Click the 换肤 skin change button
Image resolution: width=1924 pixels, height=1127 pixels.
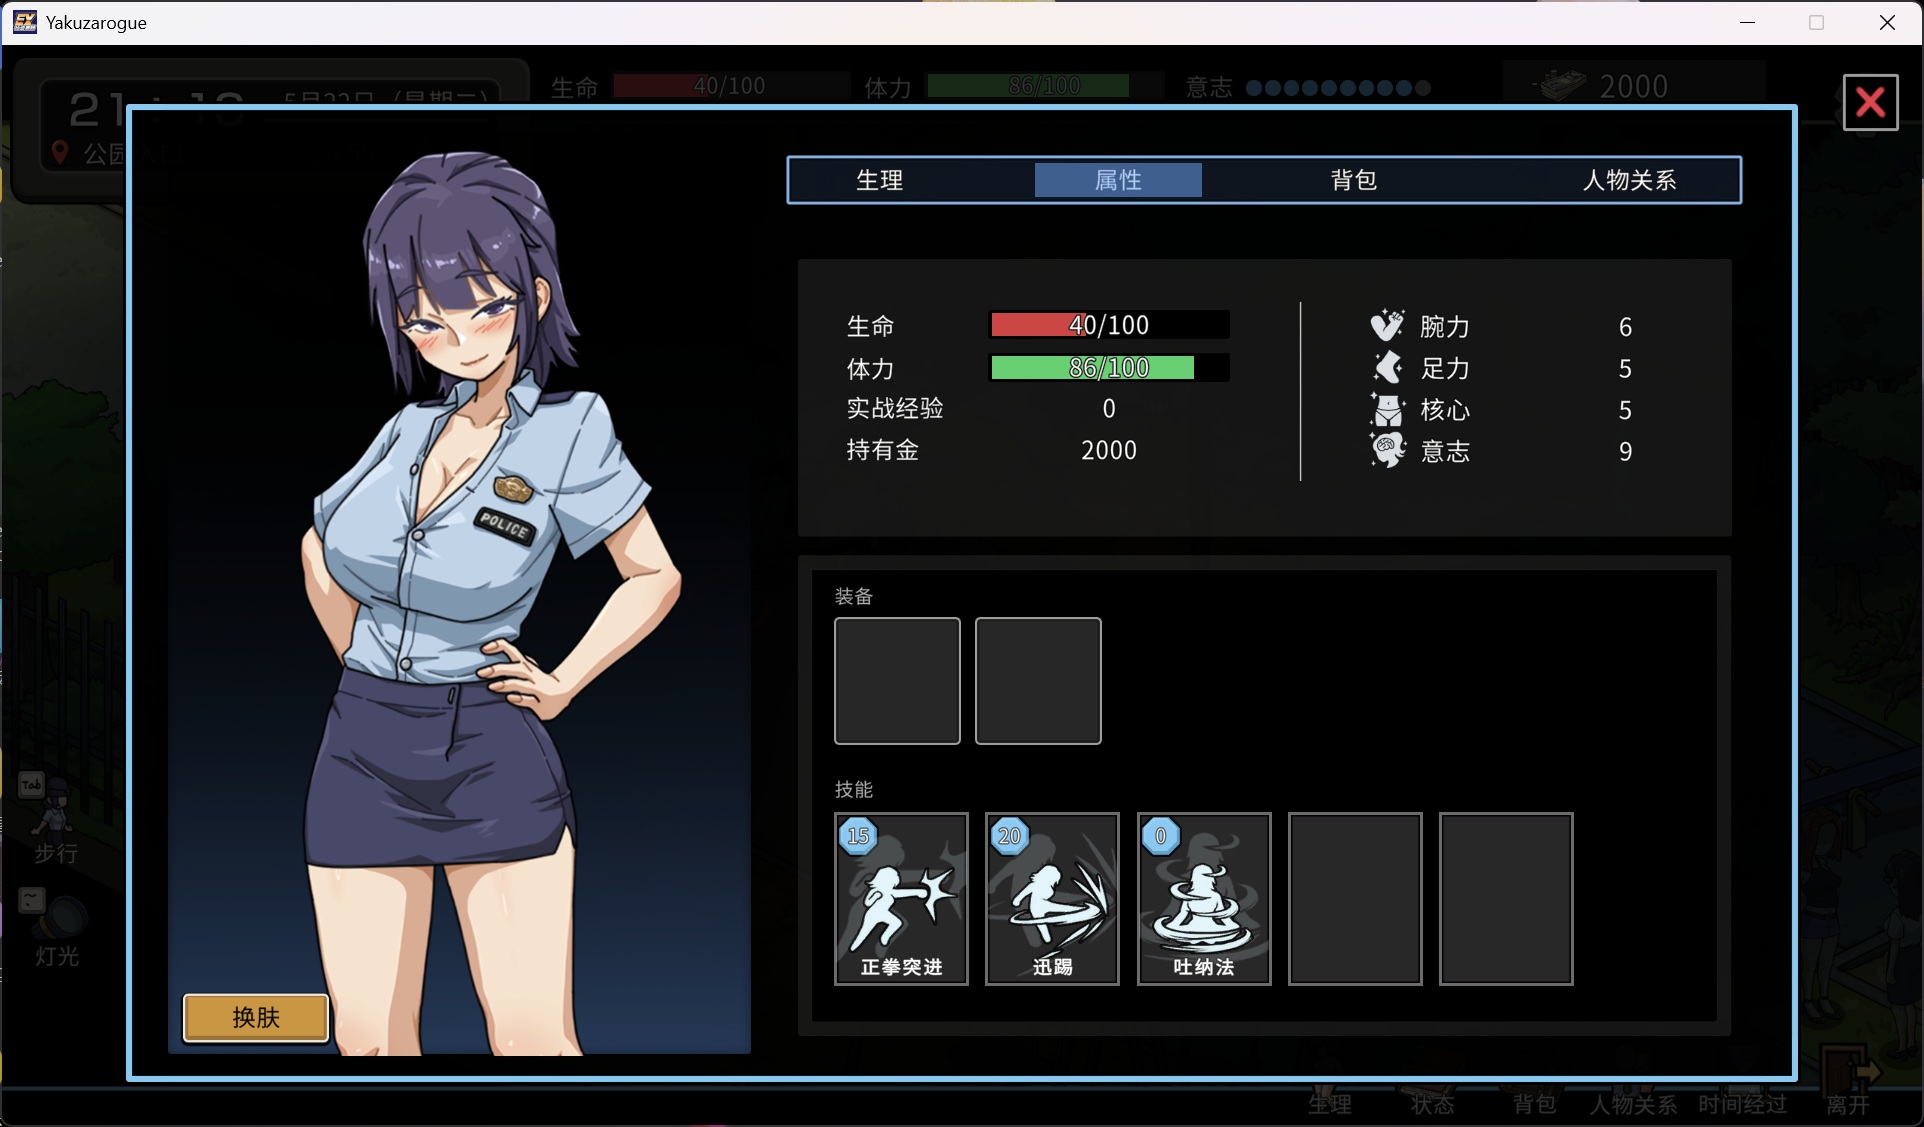(x=256, y=1017)
